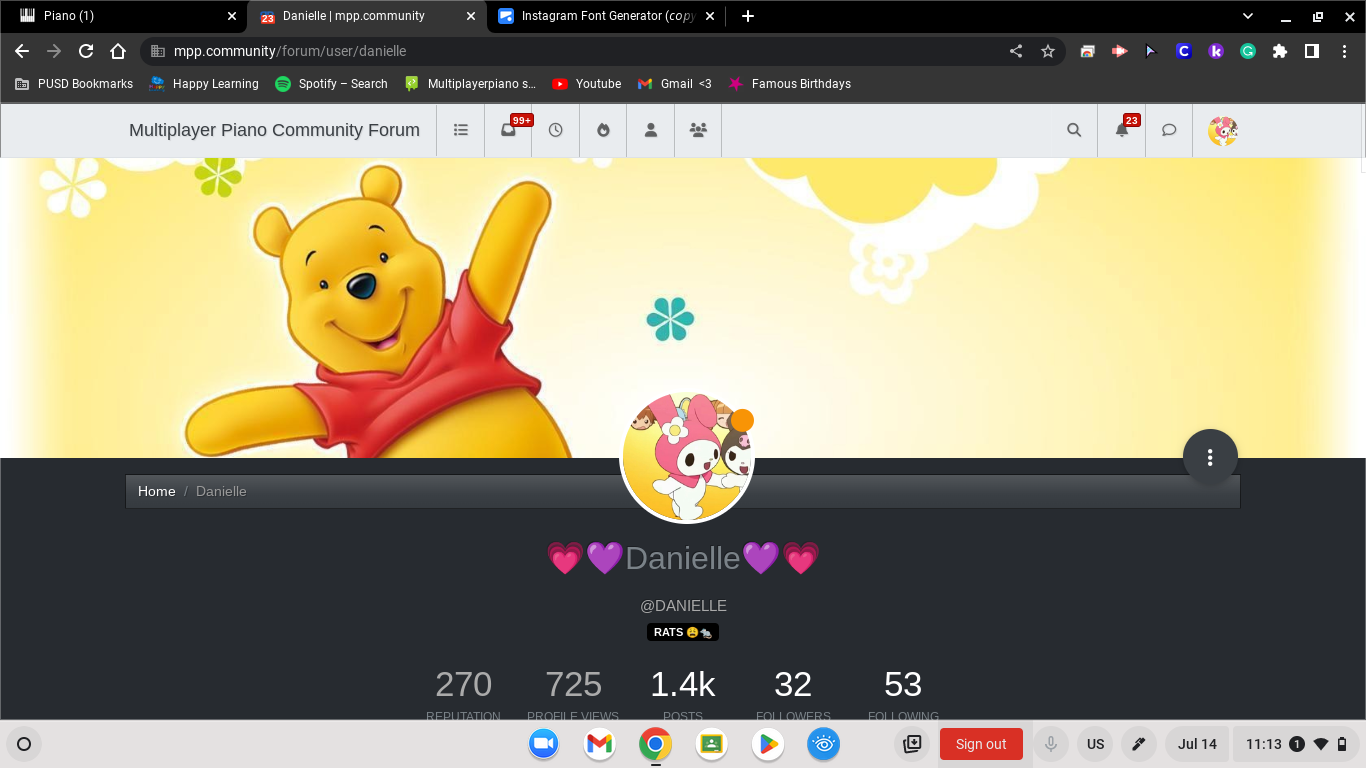Screen dimensions: 1366x768
Task: Open the user avatar menu in navbar
Action: [1223, 131]
